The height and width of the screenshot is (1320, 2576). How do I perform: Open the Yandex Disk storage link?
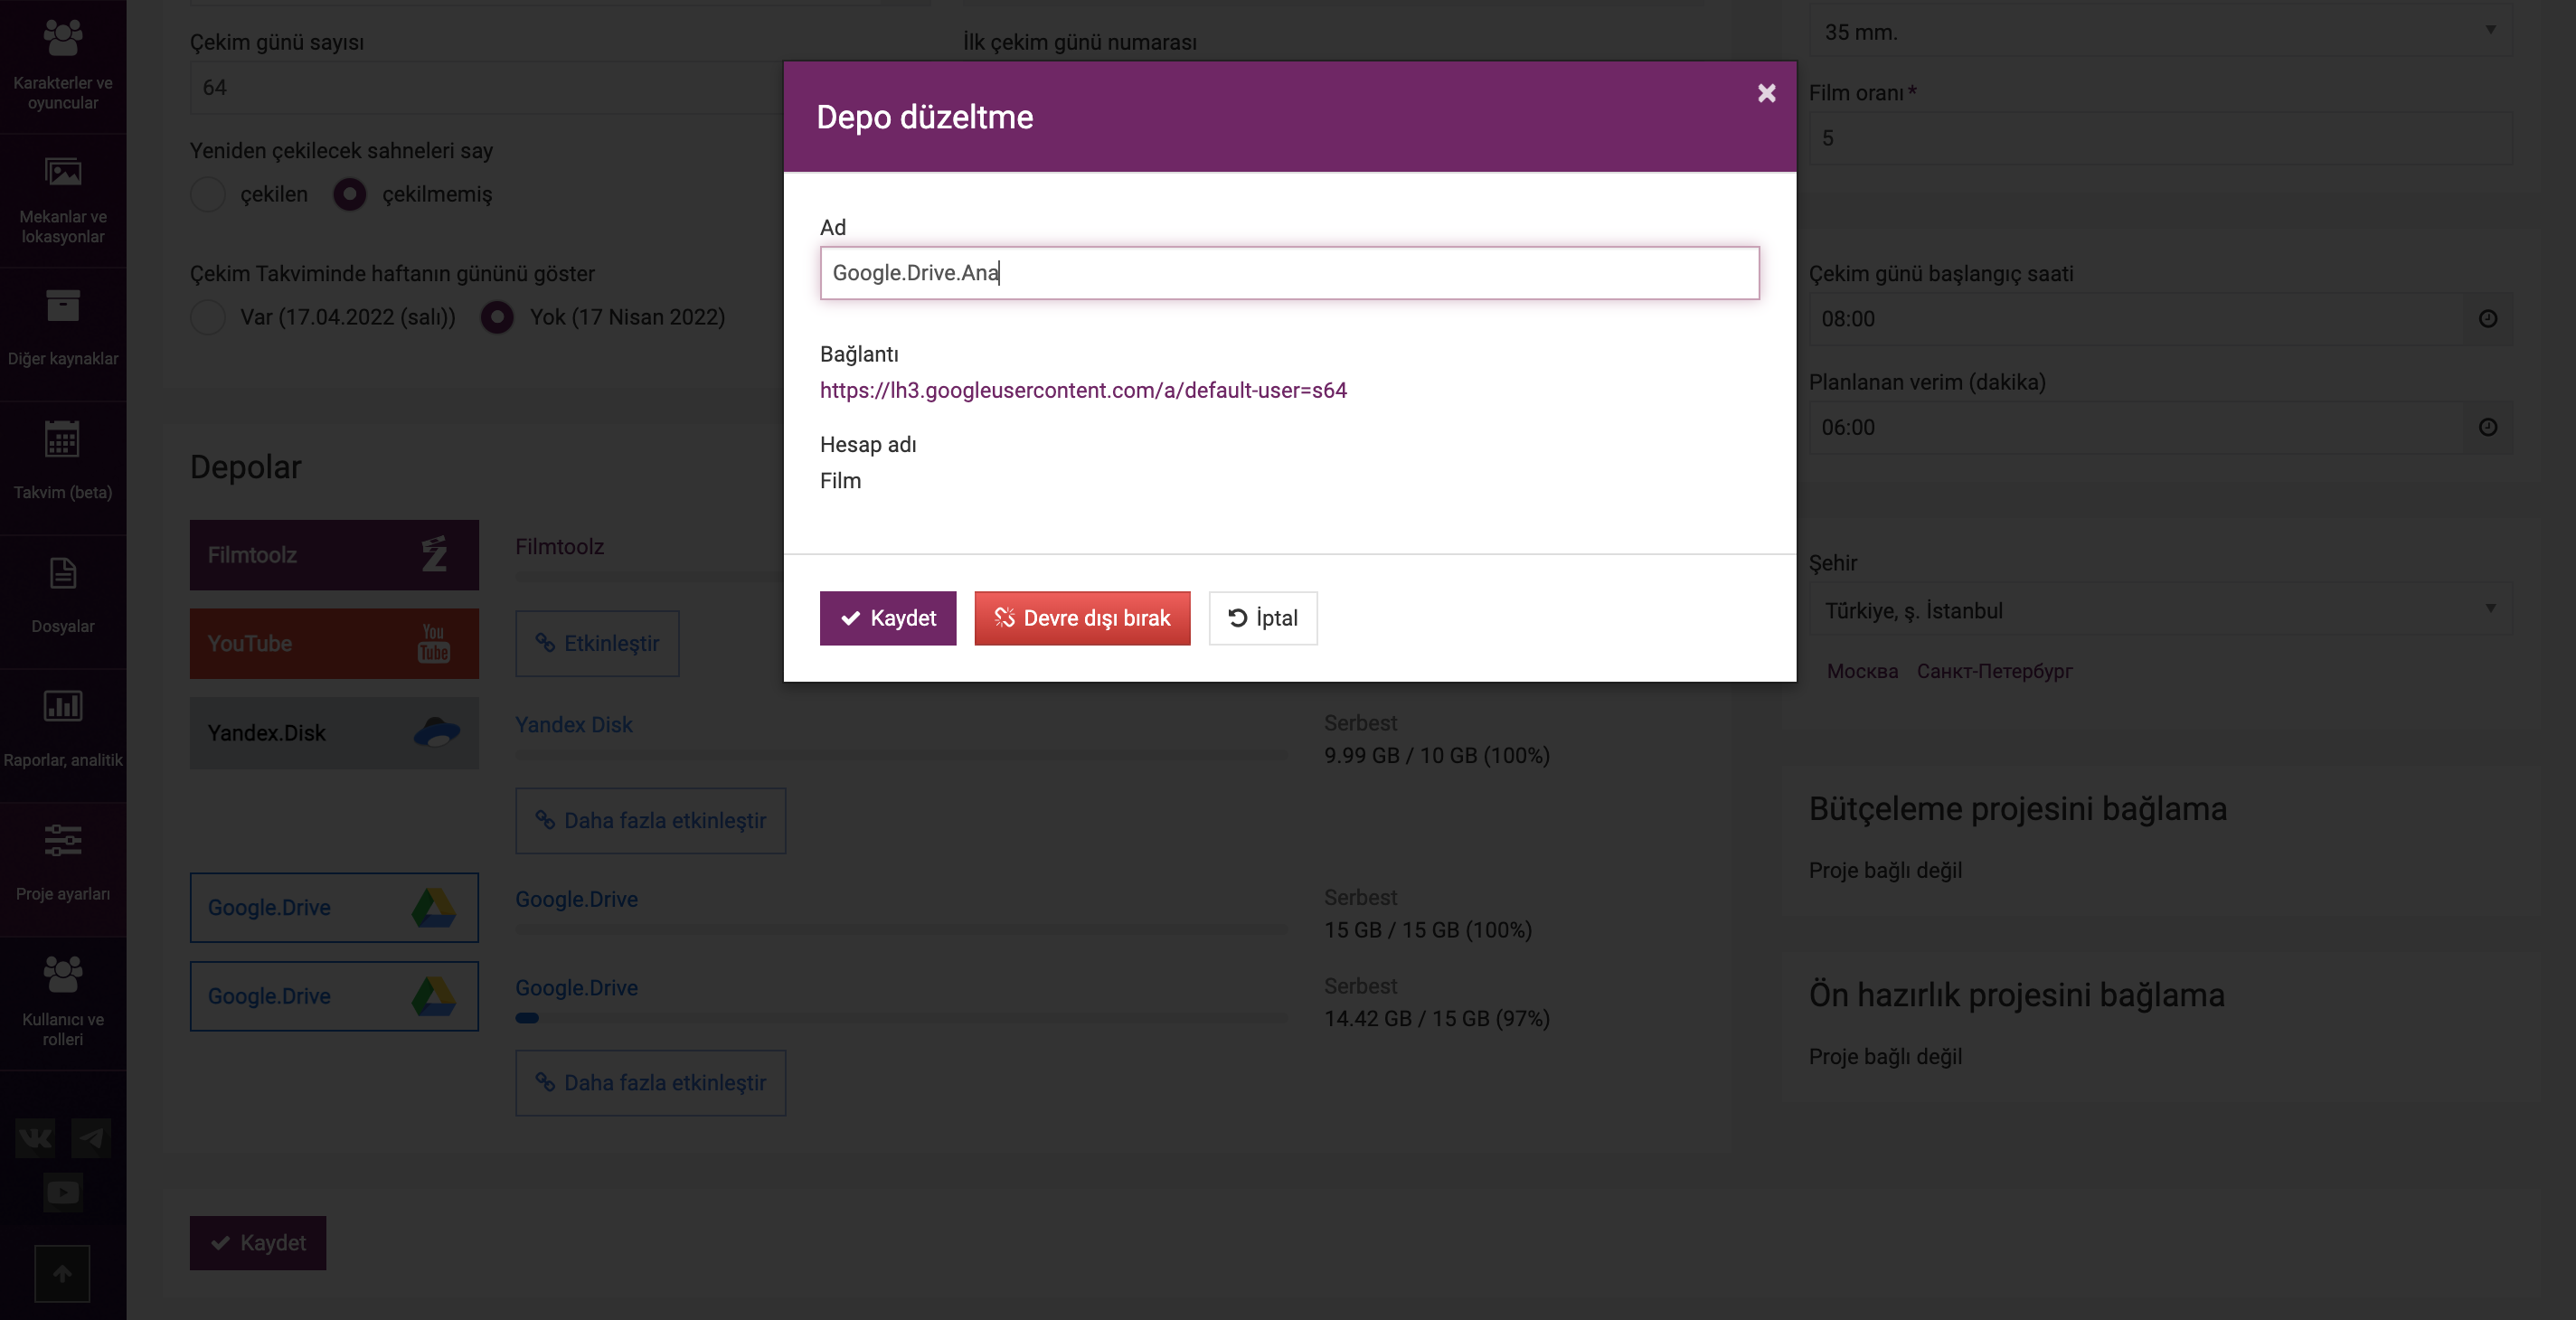[x=574, y=724]
